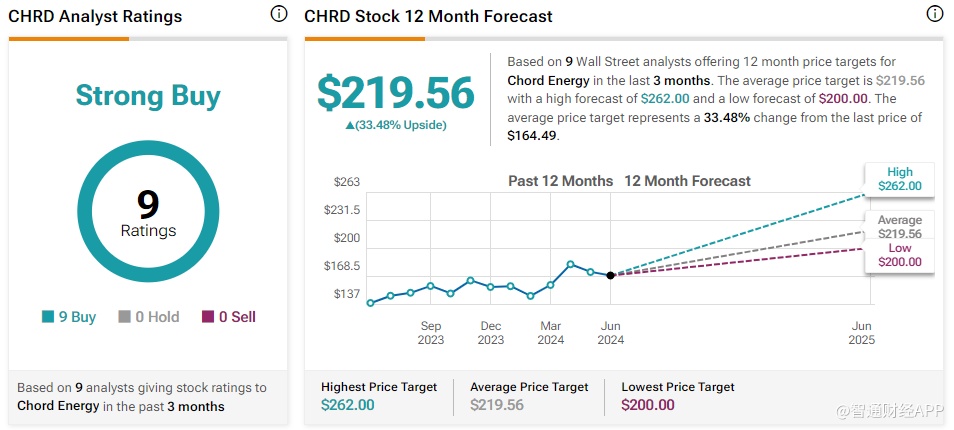Click the large $219.56 price target
The image size is (954, 430).
395,93
